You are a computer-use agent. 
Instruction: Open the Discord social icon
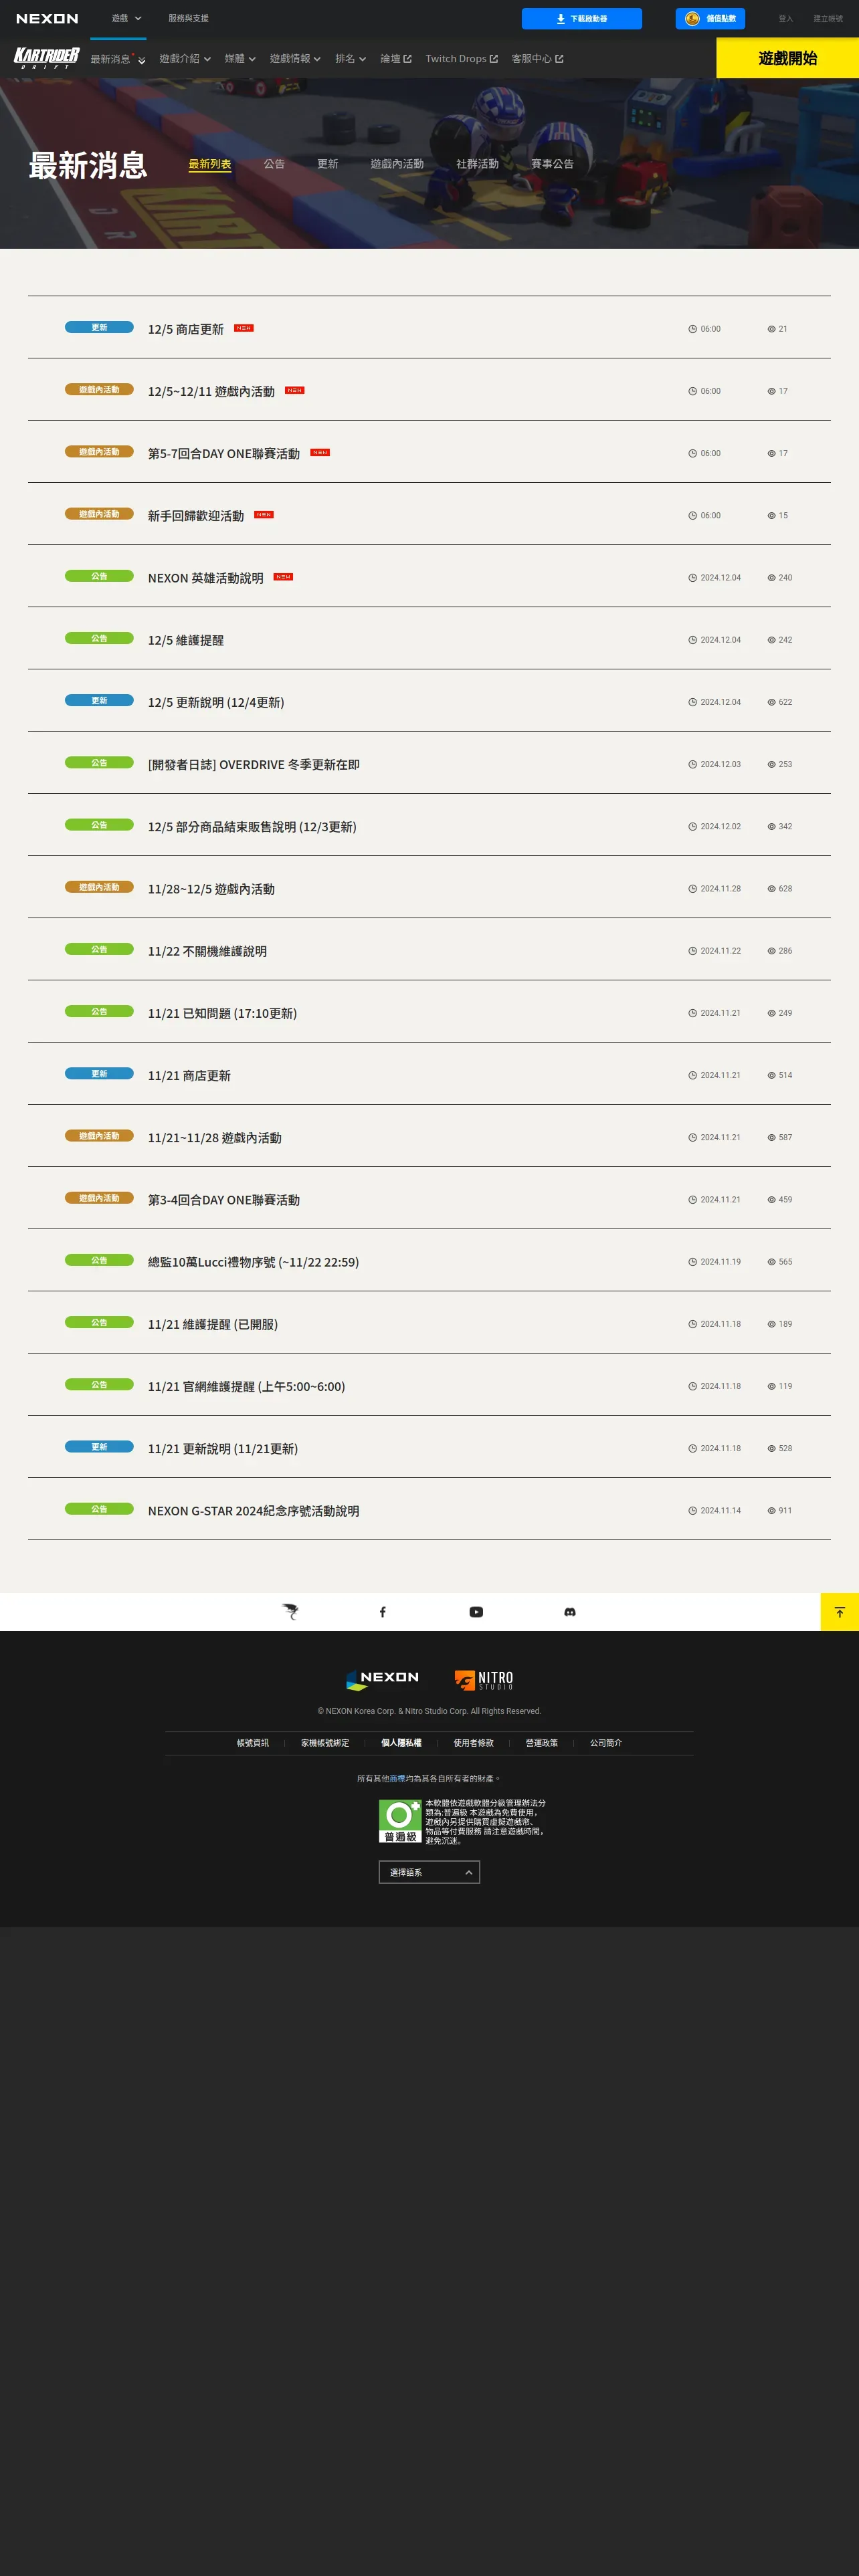point(570,1612)
